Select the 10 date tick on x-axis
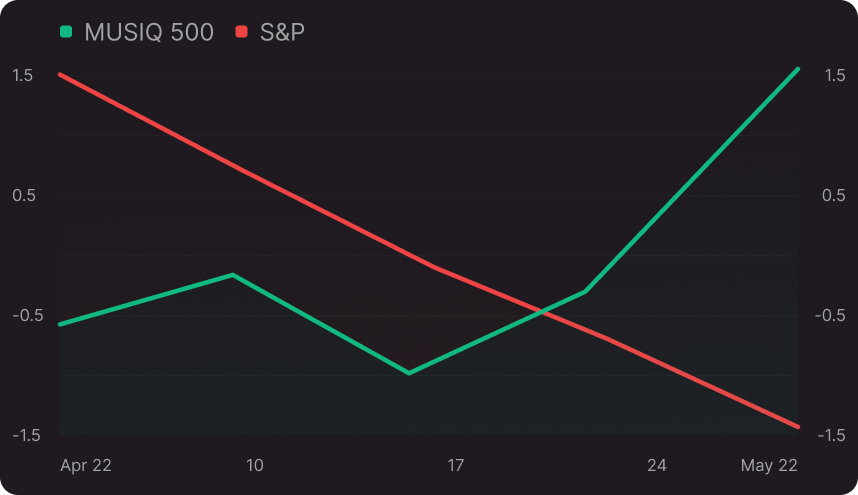 [x=255, y=465]
